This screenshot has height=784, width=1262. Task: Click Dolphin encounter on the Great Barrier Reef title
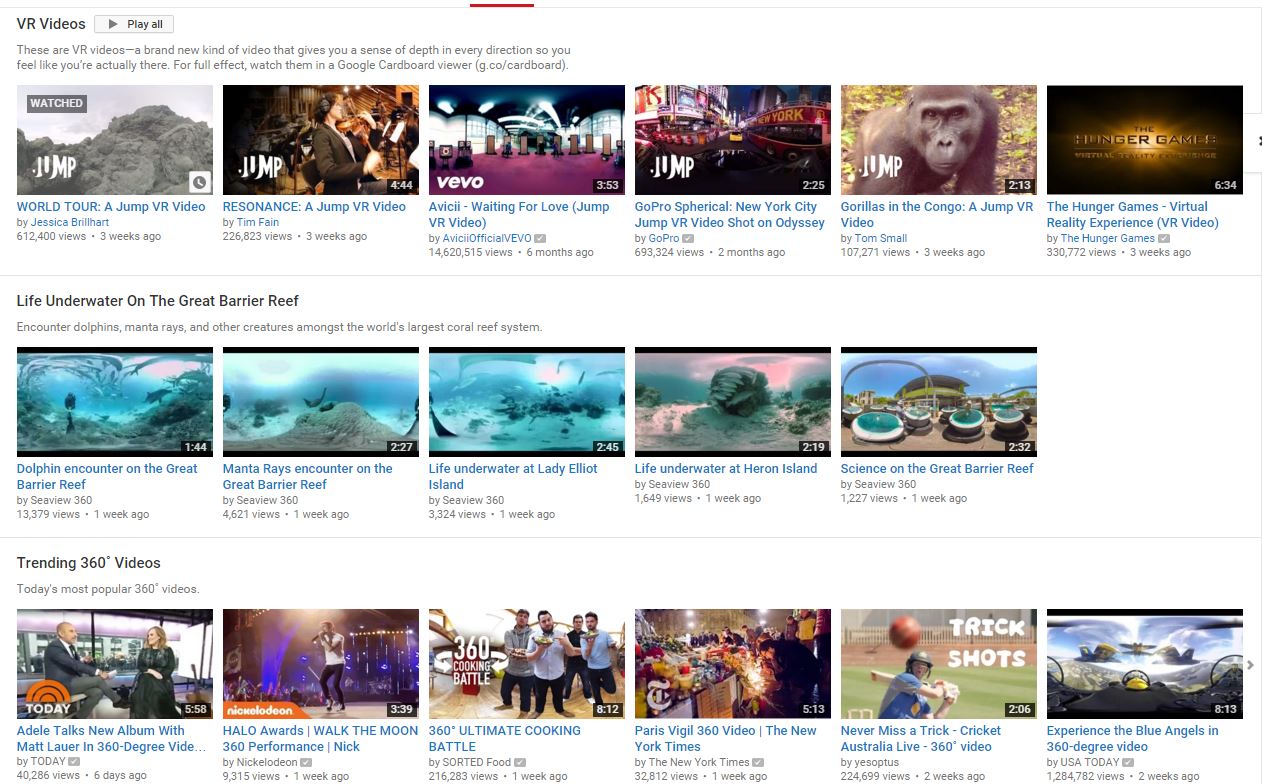(107, 477)
